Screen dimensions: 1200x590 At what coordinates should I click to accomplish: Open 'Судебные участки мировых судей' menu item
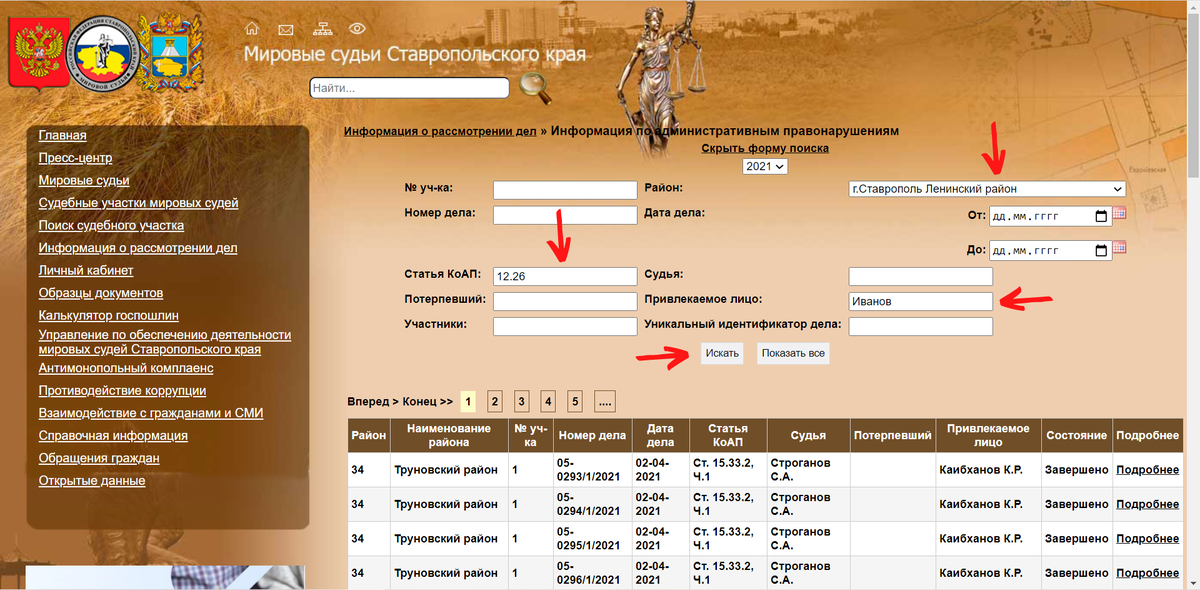pyautogui.click(x=139, y=203)
